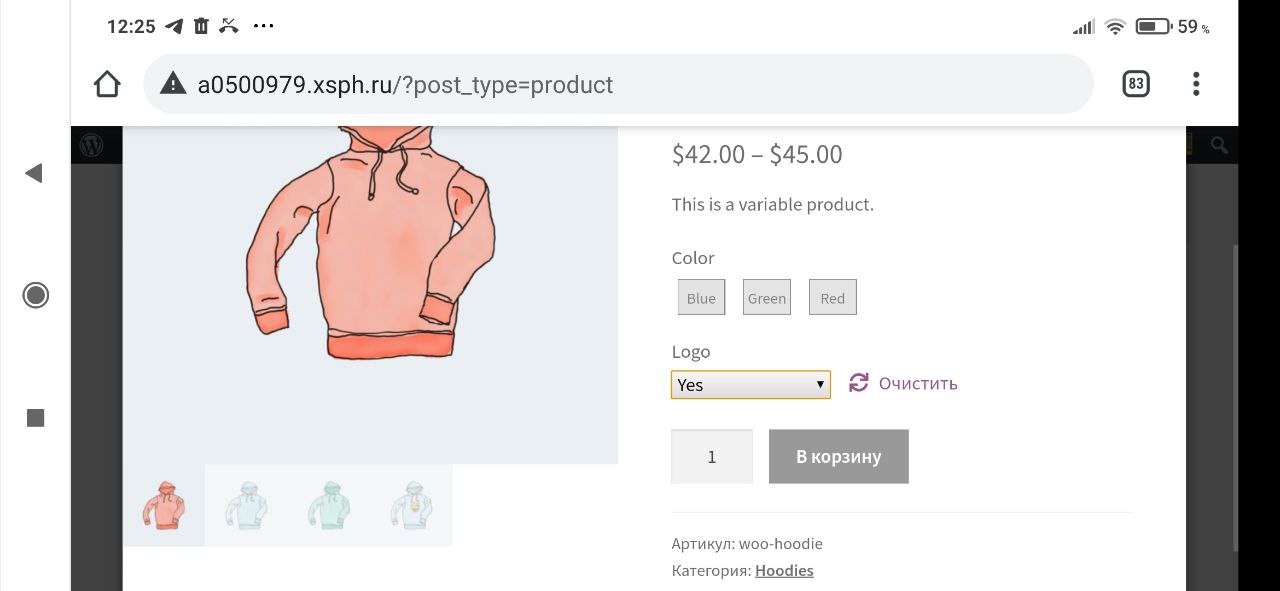This screenshot has height=591, width=1280.
Task: Tap the address bar URL
Action: click(x=405, y=85)
